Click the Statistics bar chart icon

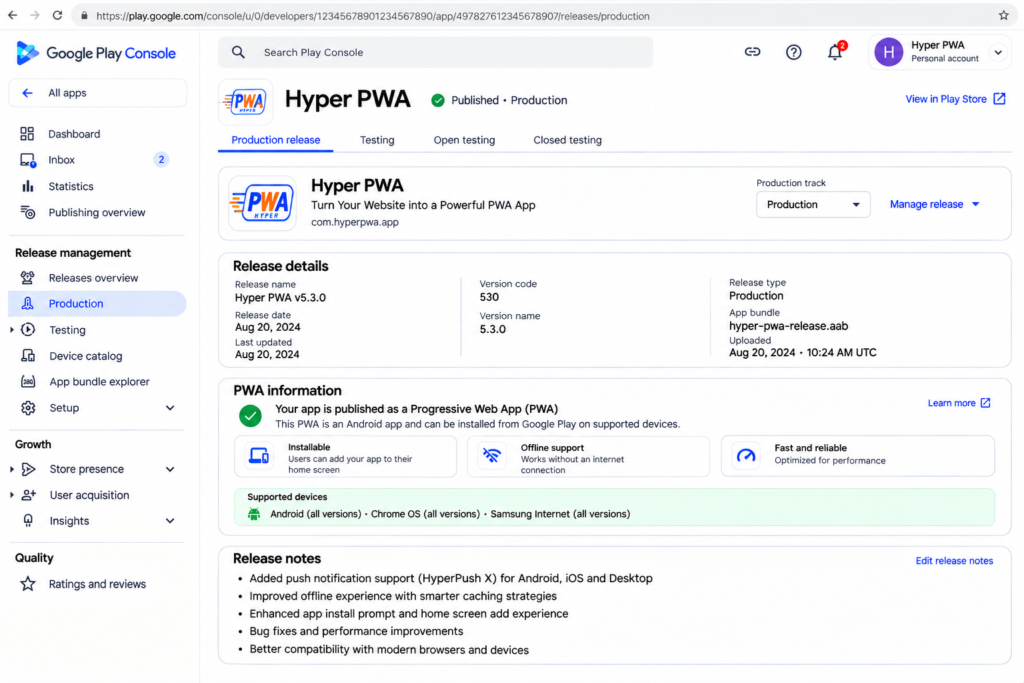coord(27,186)
